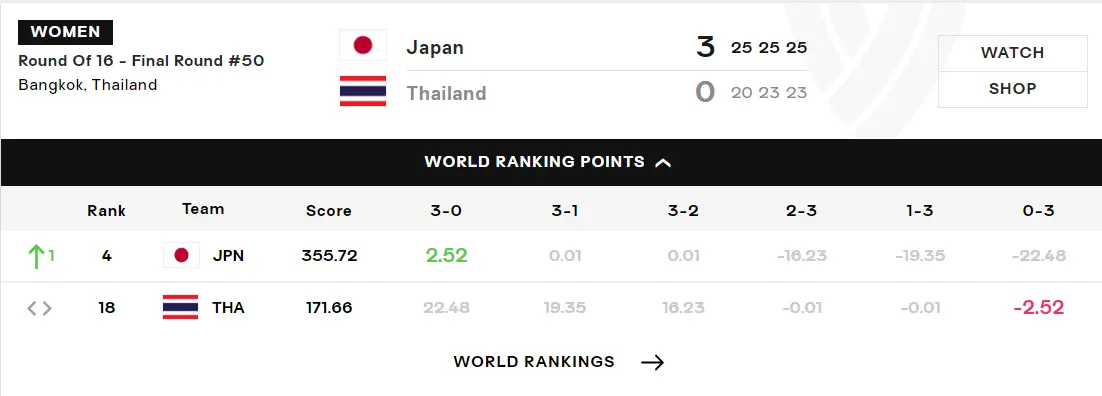Screen dimensions: 1102x396
Task: Click the red -2.52 points for THA
Action: point(1039,307)
